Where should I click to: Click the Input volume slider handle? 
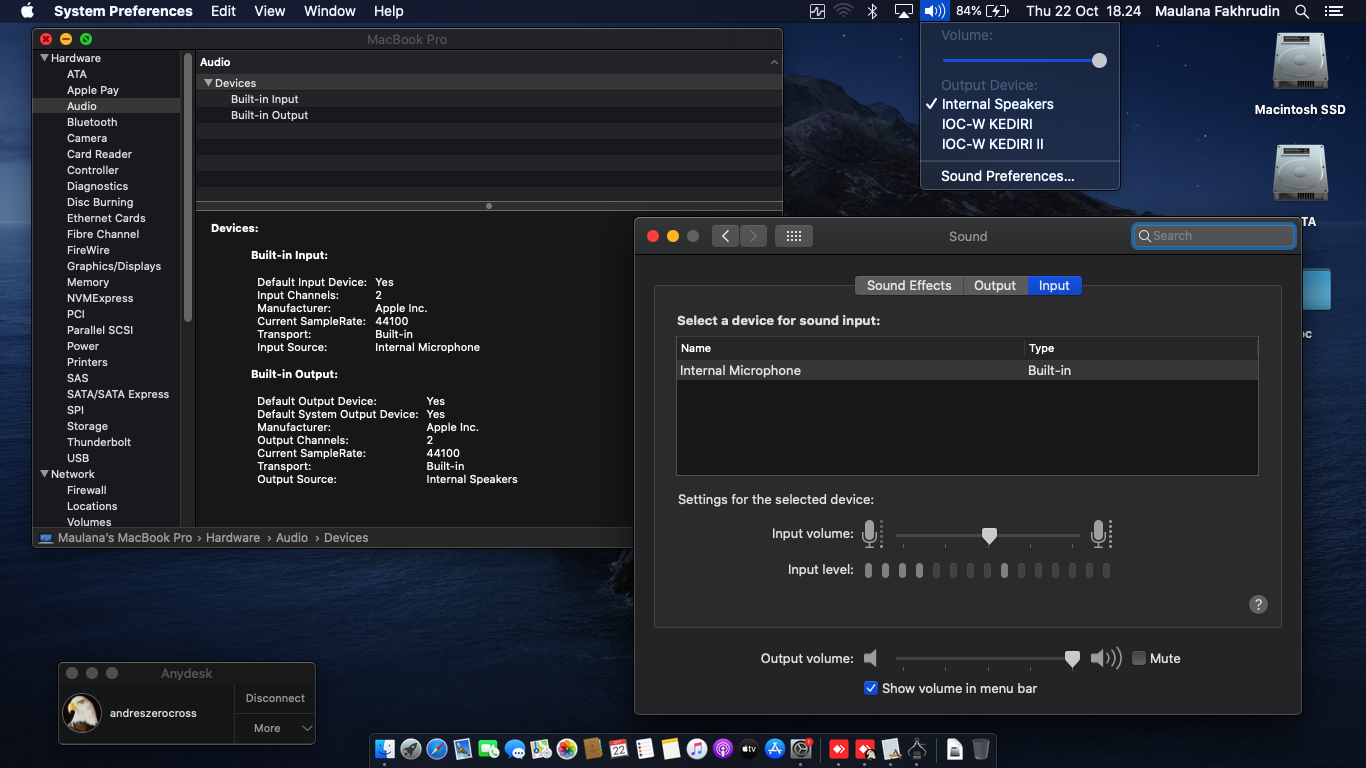989,536
